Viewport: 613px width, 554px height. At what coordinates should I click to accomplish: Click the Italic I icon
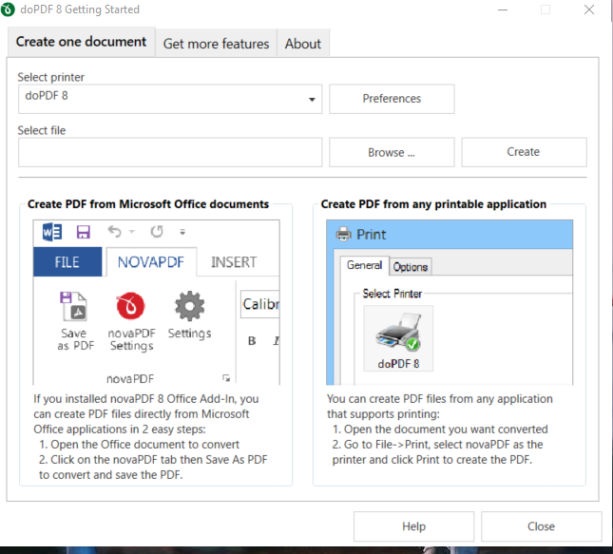coord(276,341)
